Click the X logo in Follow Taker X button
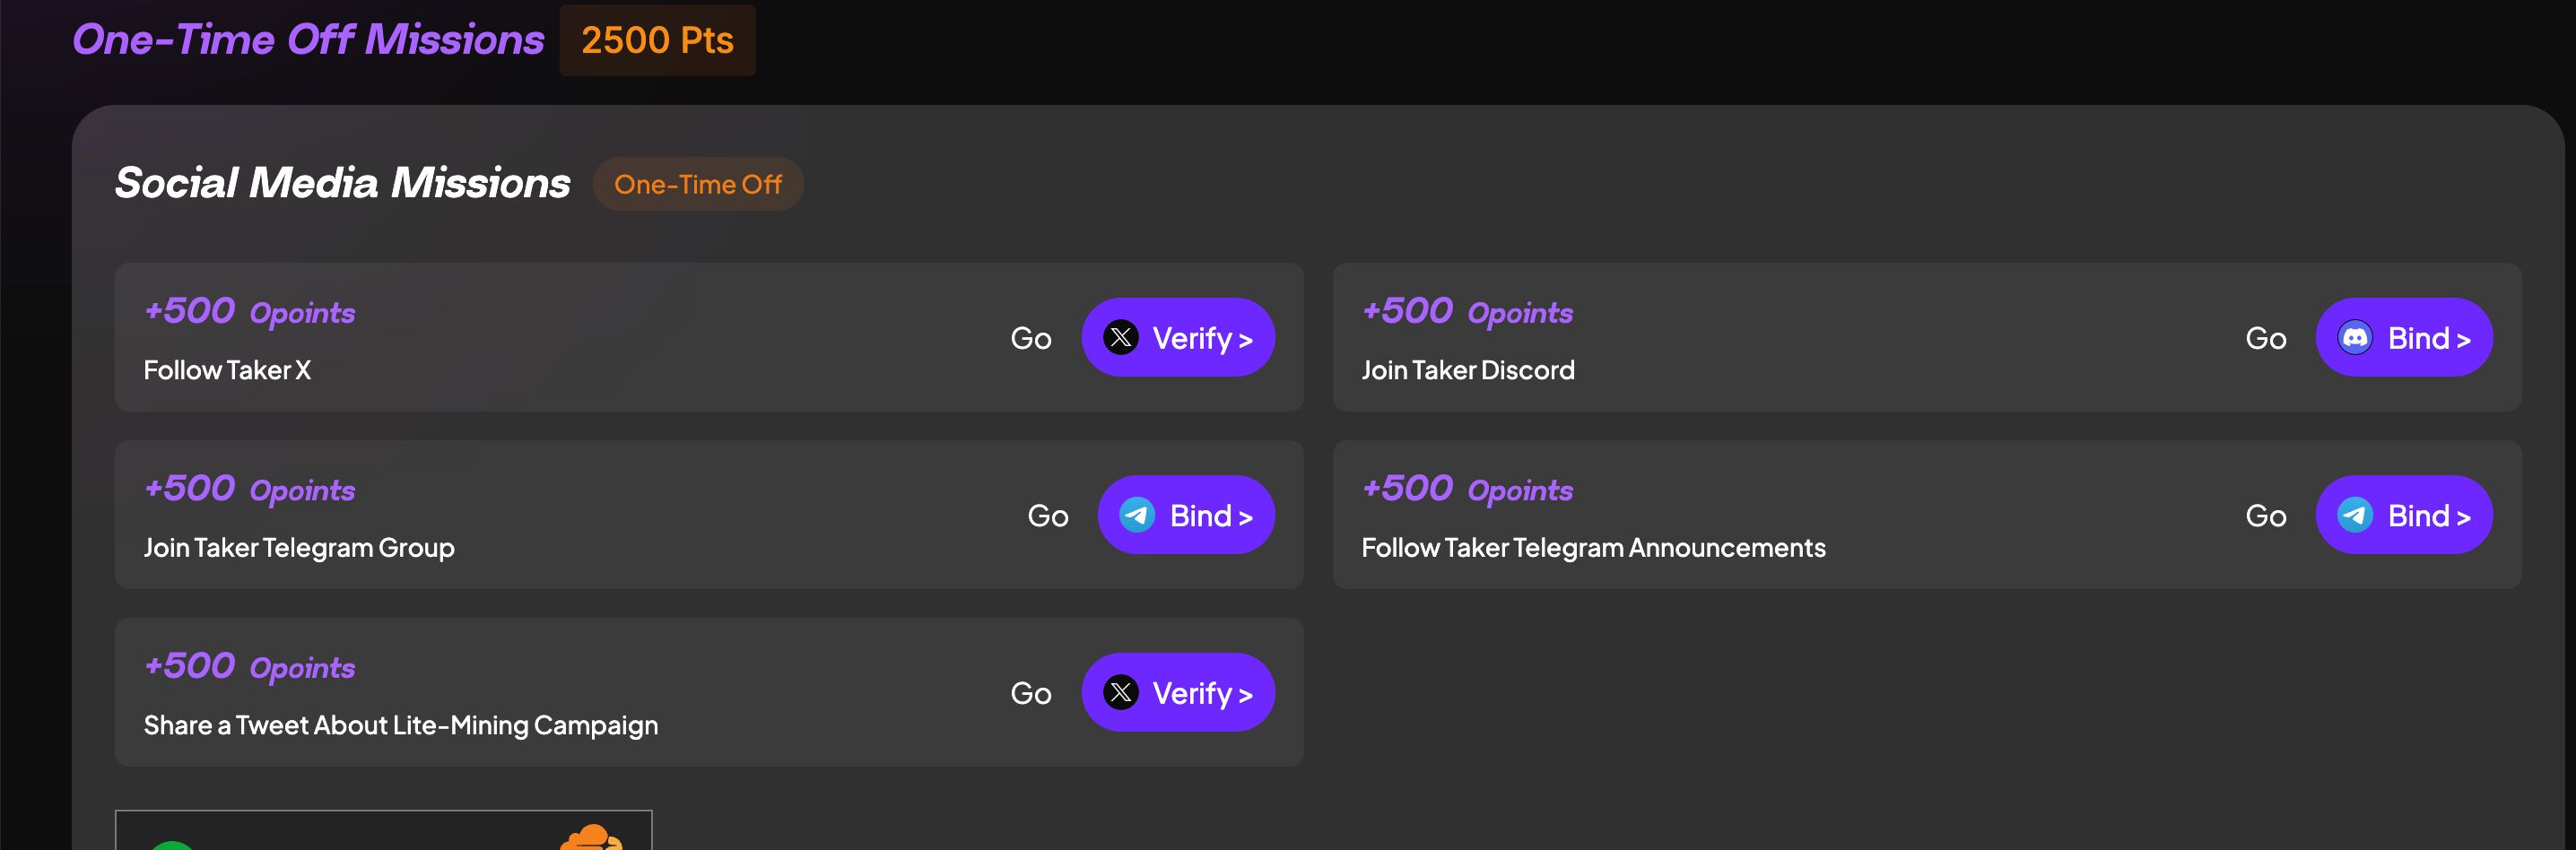2576x850 pixels. click(x=1120, y=337)
